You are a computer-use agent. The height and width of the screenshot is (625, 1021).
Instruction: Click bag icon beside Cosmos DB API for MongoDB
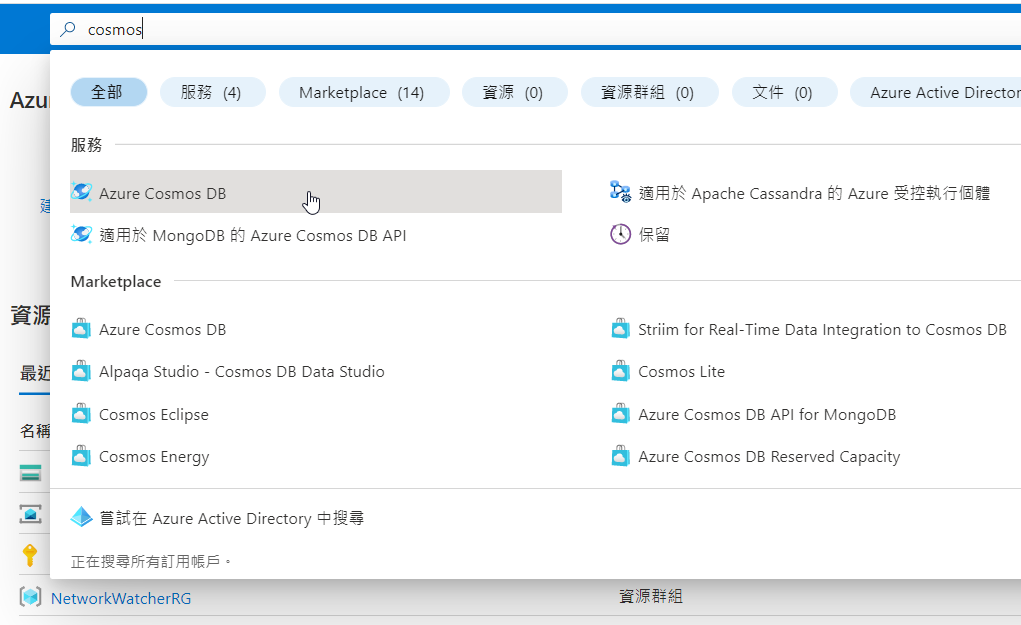coord(621,413)
